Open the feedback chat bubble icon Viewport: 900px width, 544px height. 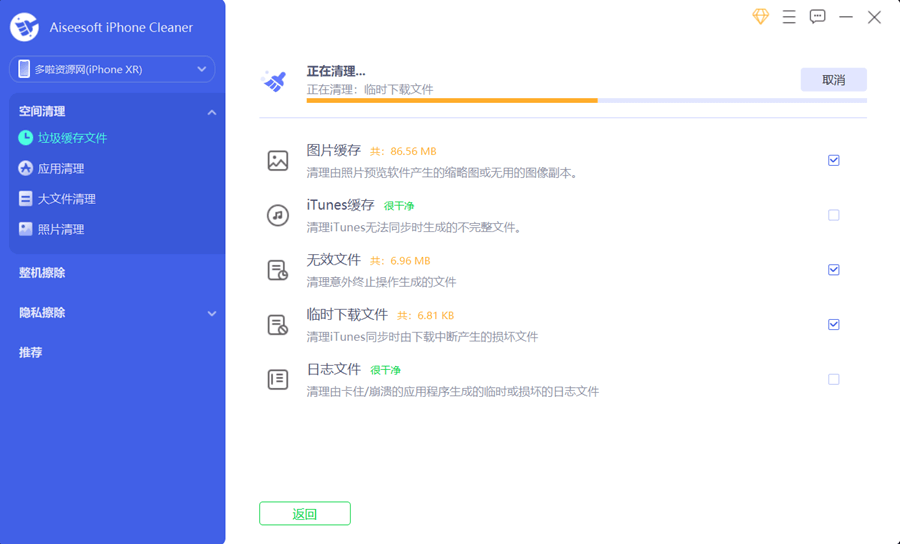point(817,17)
